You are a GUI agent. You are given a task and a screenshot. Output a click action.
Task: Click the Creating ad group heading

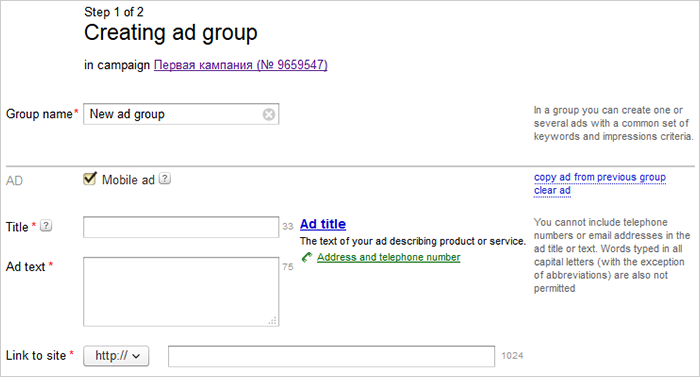tap(171, 33)
